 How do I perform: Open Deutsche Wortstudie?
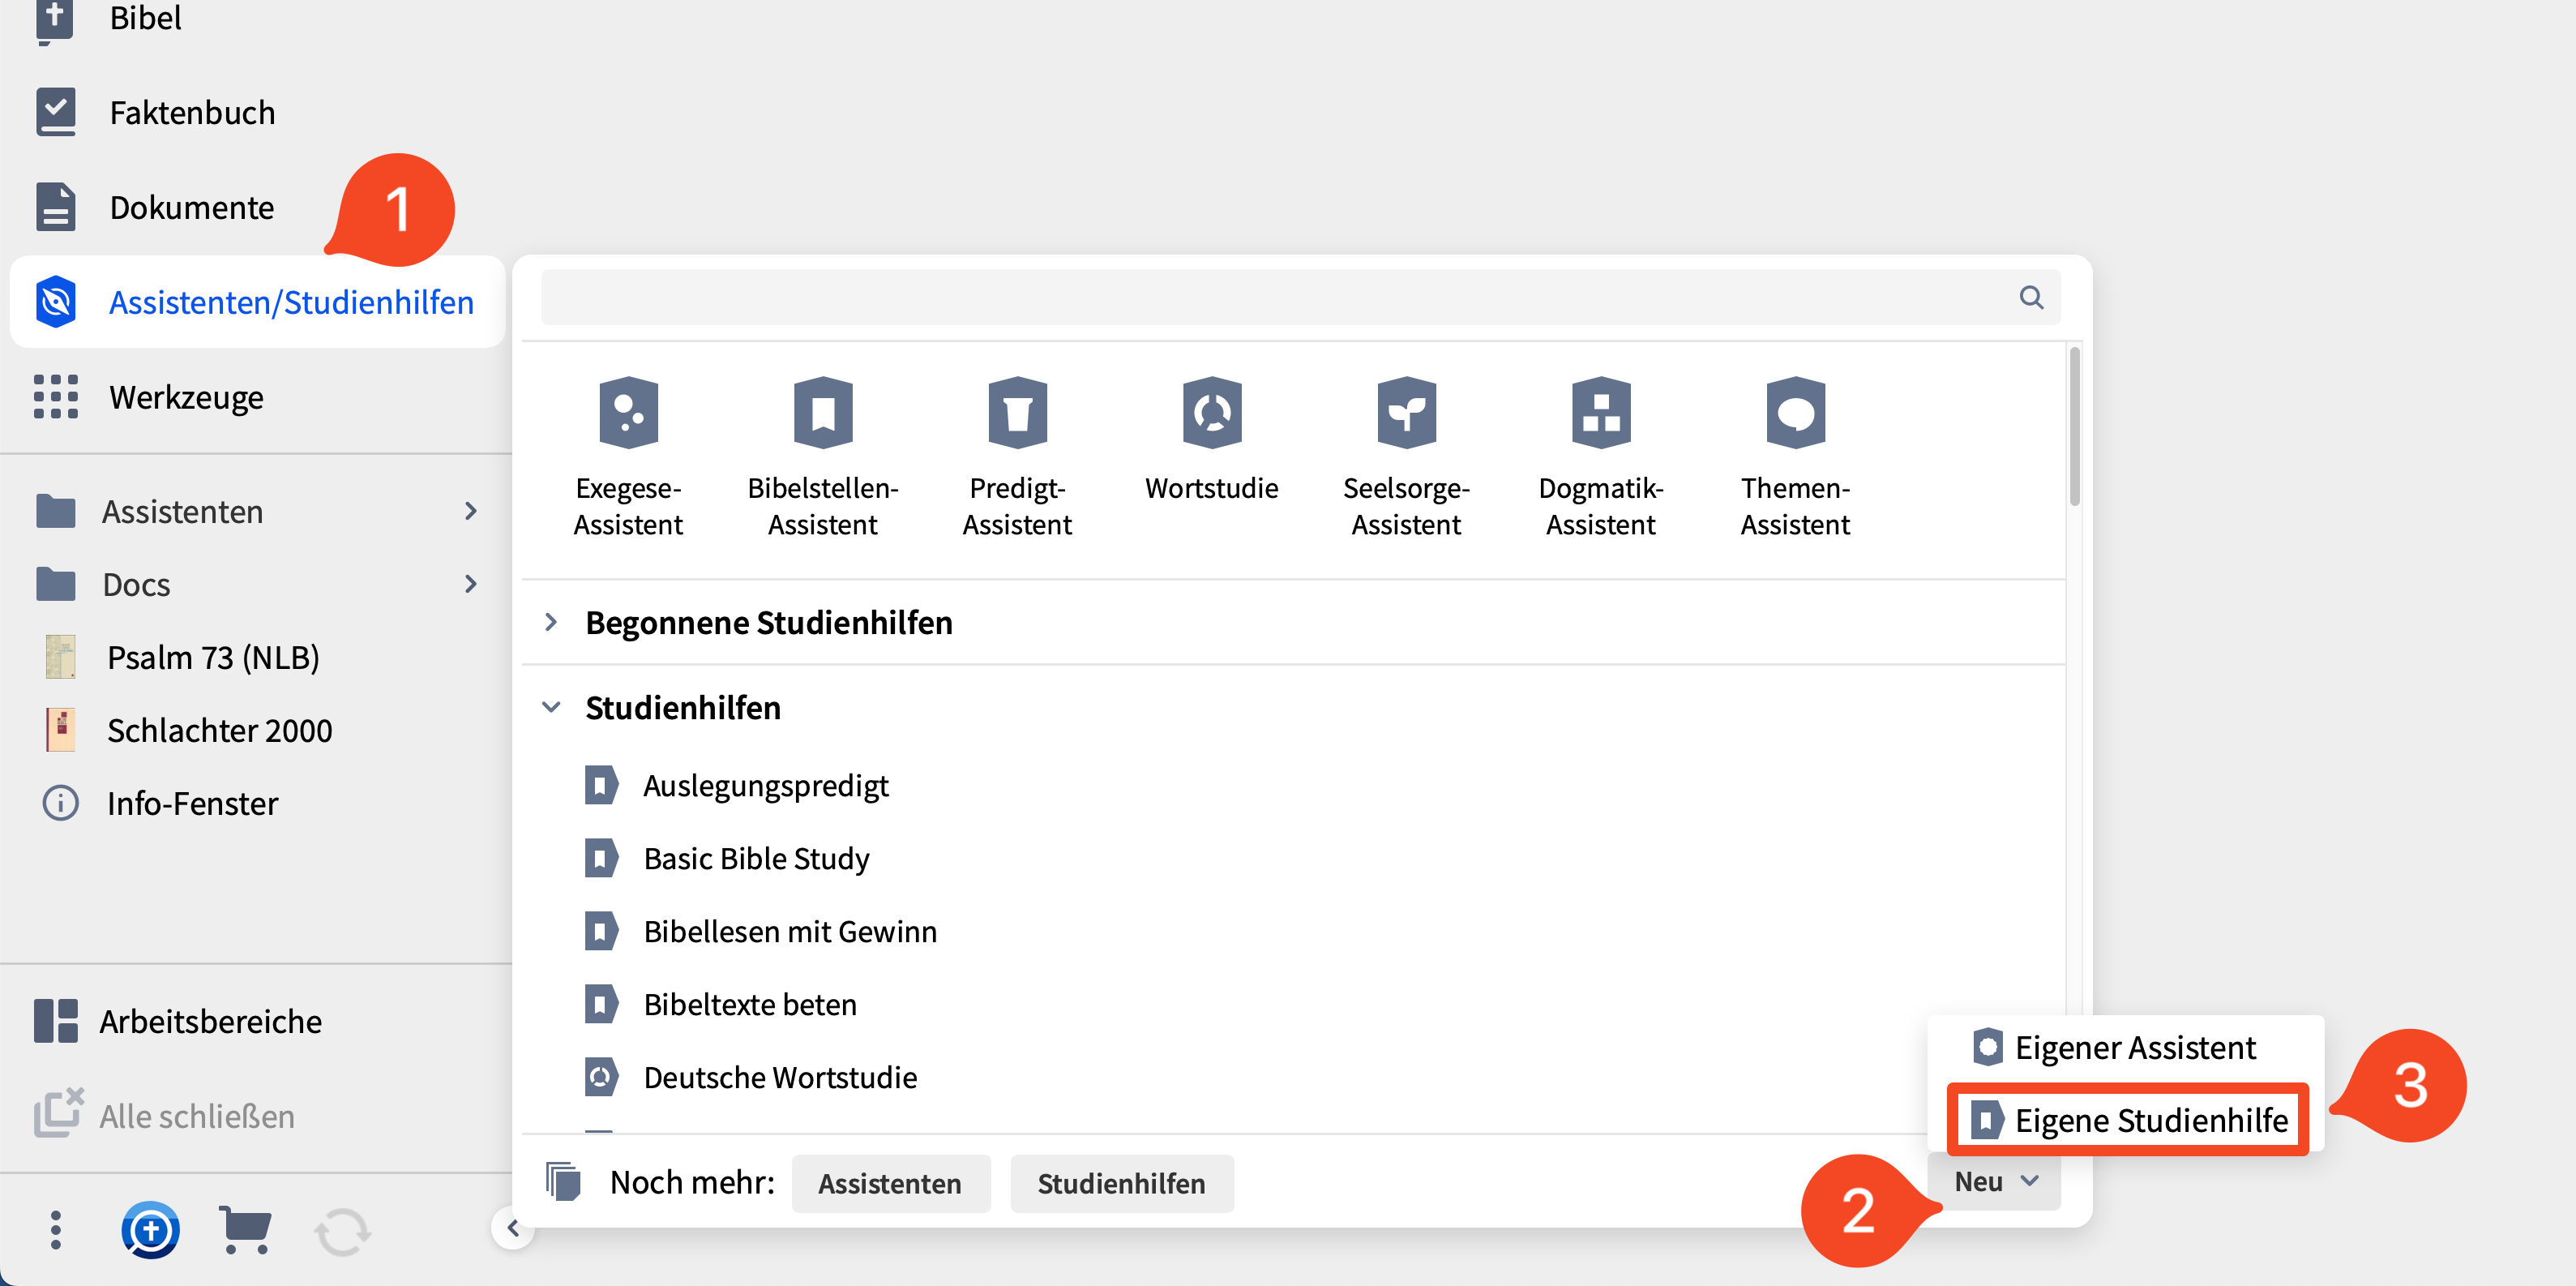[x=780, y=1077]
